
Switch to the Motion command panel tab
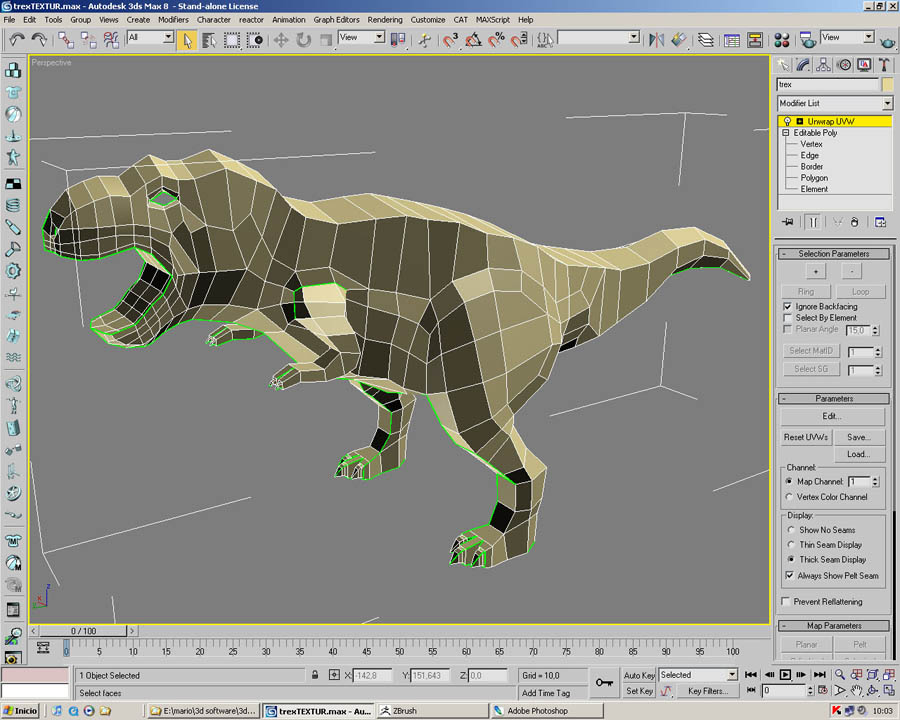tap(844, 64)
